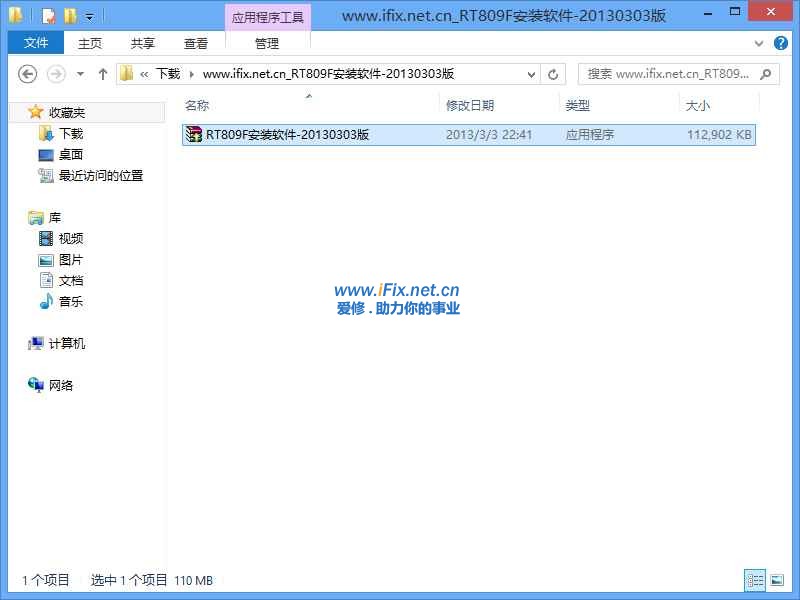800x600 pixels.
Task: Click the properties icon in quick access toolbar
Action: [48, 16]
